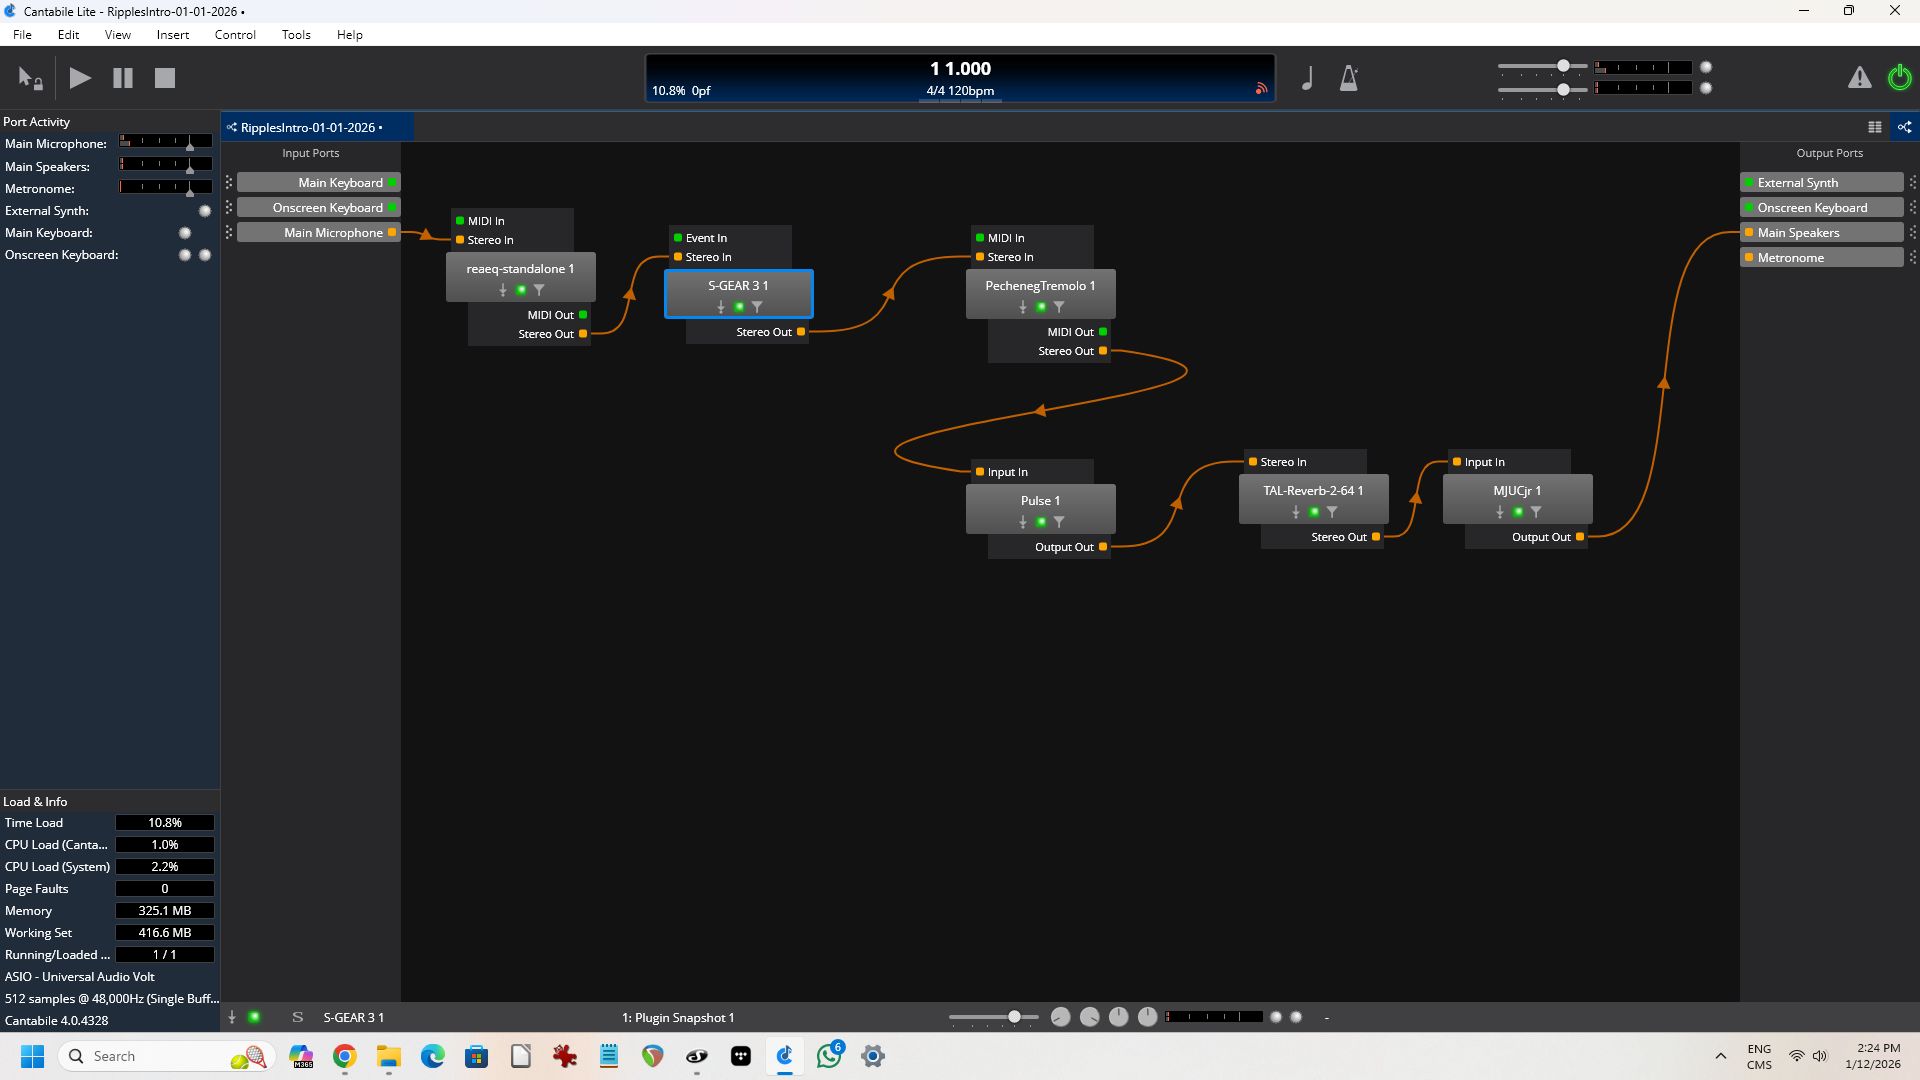
Task: Open File Explorer from the taskbar
Action: click(x=389, y=1056)
